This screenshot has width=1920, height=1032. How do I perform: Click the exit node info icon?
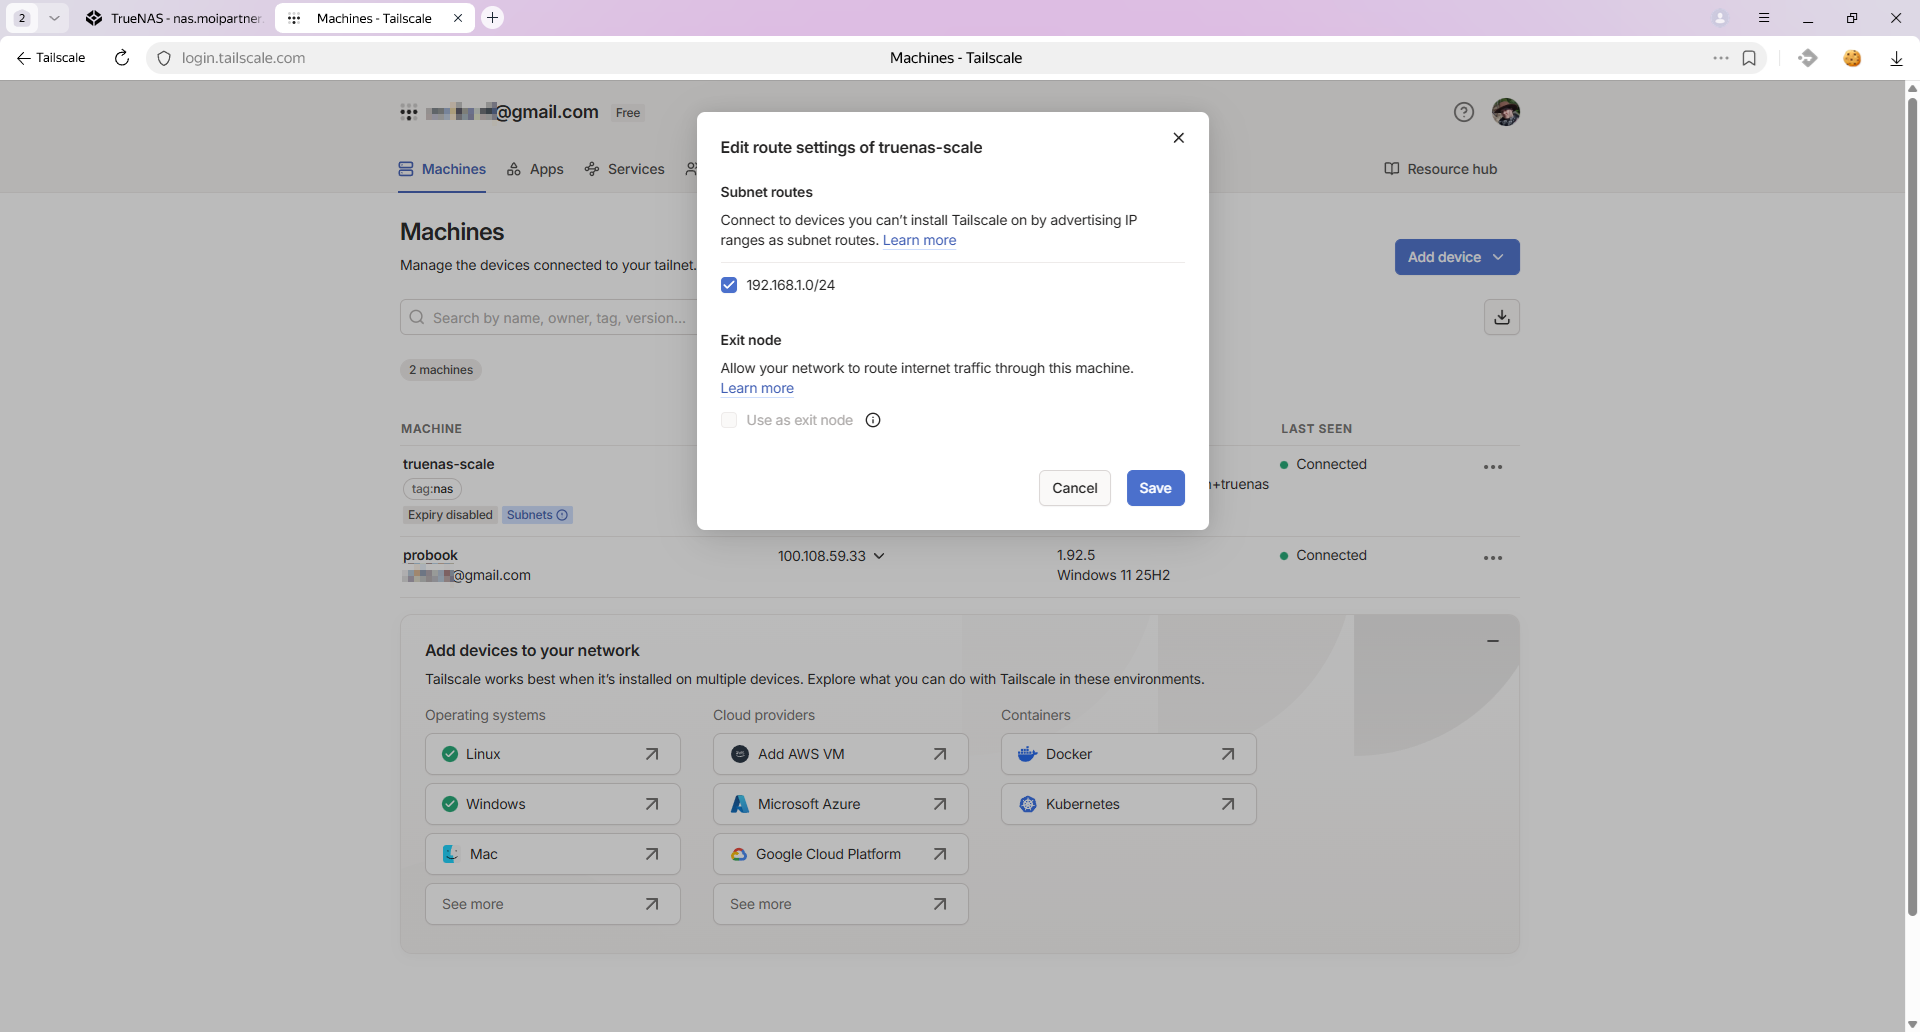point(873,420)
